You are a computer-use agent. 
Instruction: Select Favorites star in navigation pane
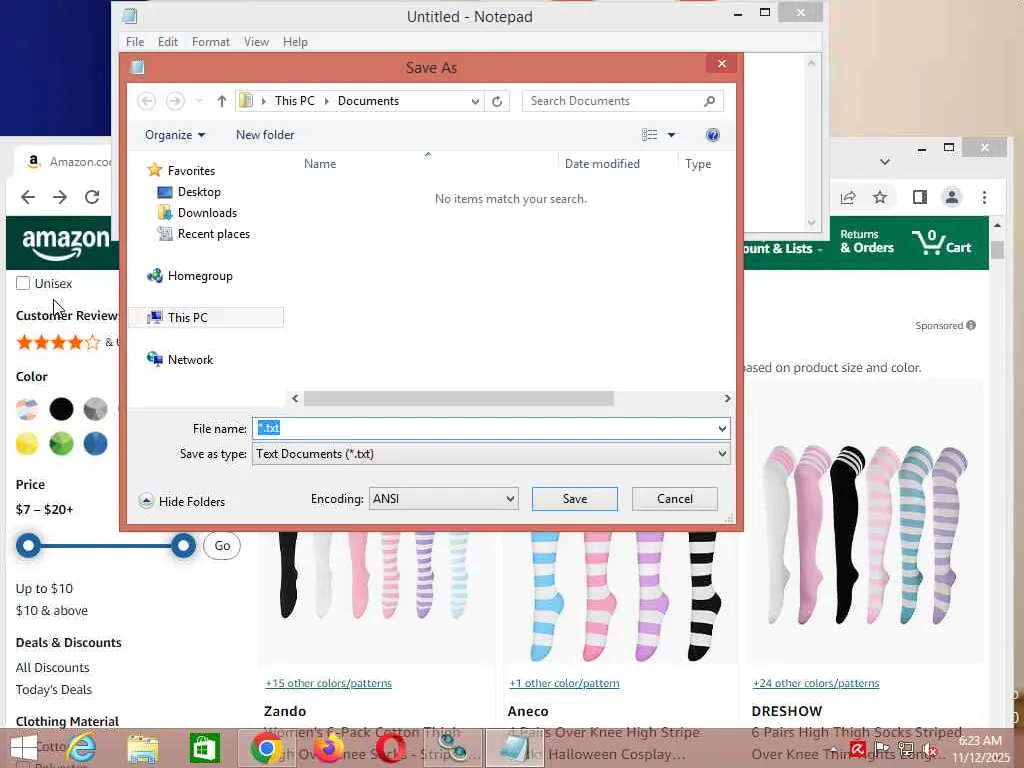[x=155, y=170]
